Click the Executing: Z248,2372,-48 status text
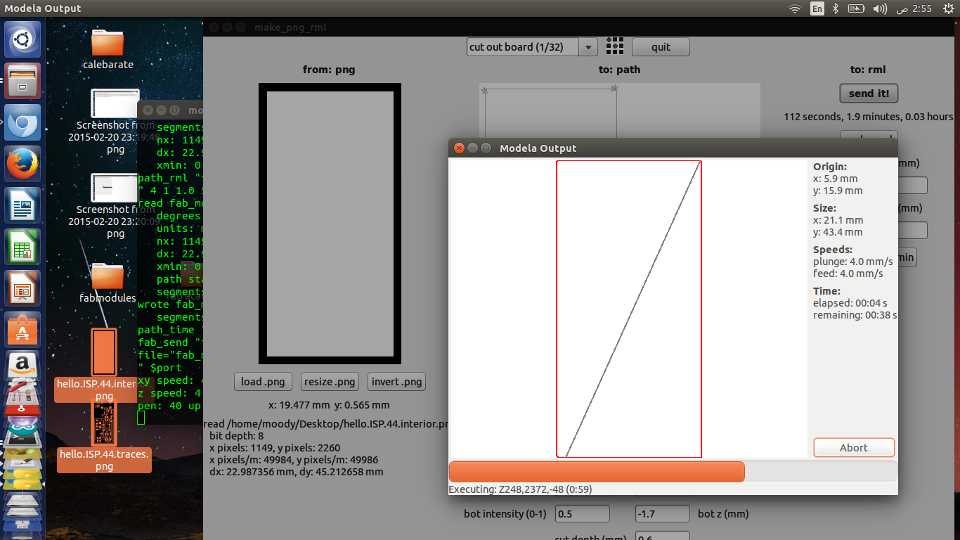Viewport: 960px width, 540px height. point(520,489)
